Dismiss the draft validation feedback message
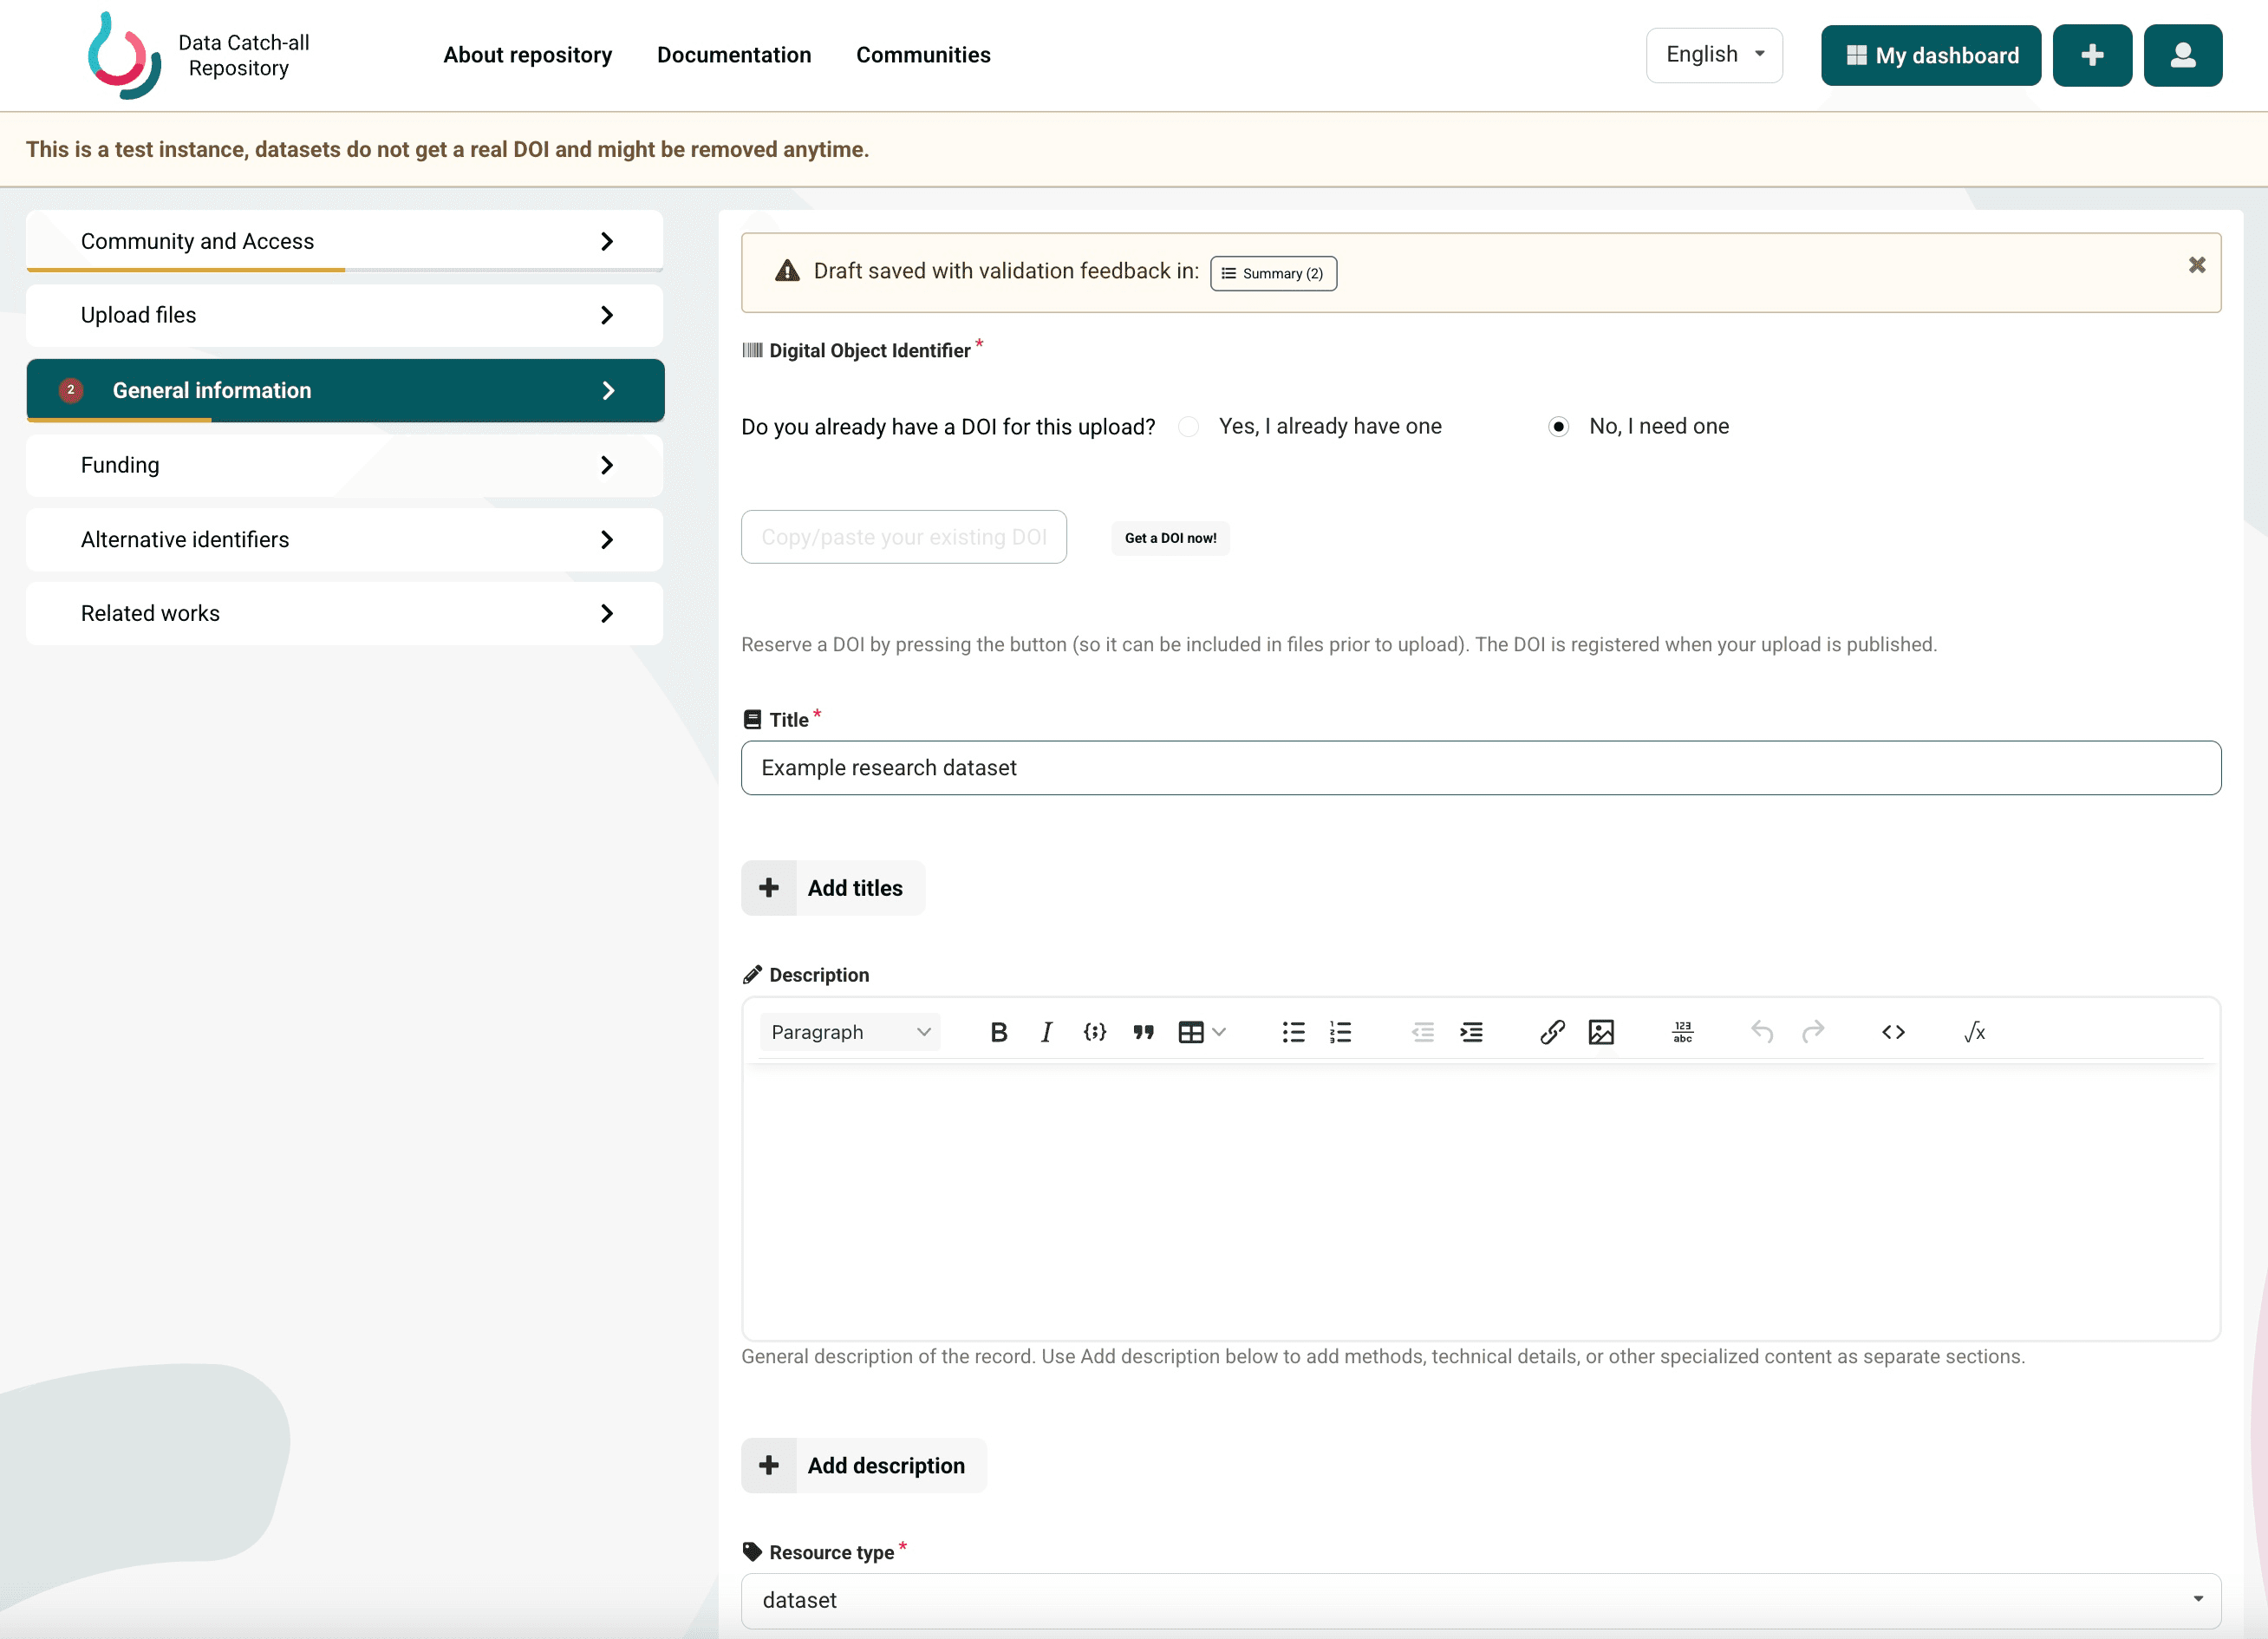 click(2196, 265)
